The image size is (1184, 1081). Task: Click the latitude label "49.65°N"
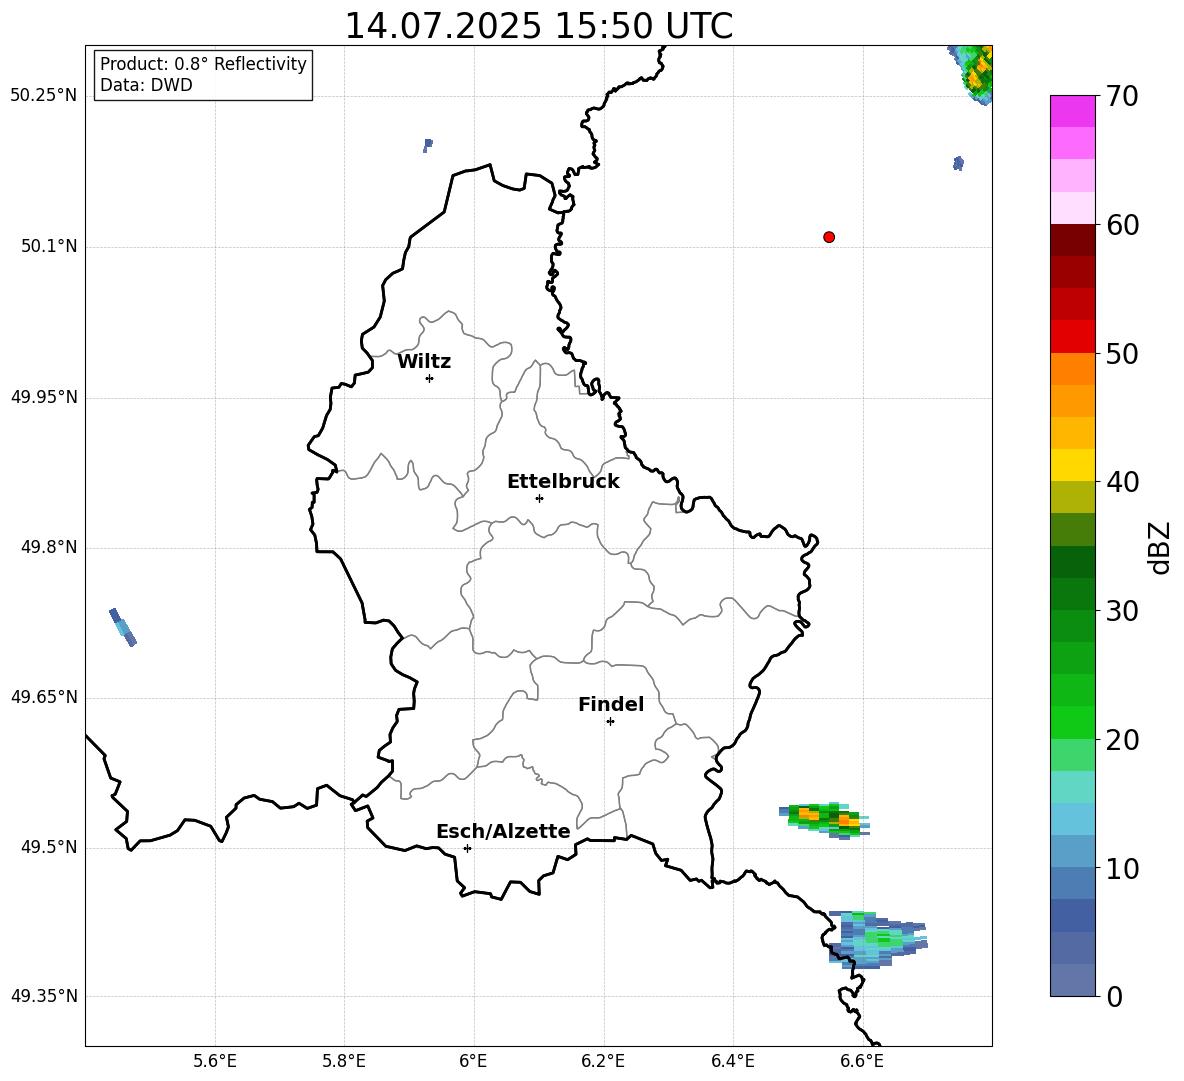pyautogui.click(x=44, y=696)
